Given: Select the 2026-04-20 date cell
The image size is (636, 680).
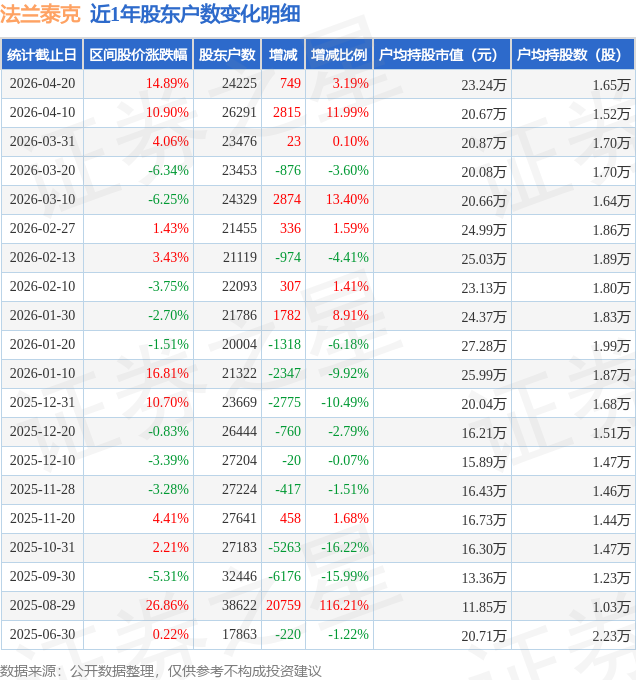Looking at the screenshot, I should point(42,84).
